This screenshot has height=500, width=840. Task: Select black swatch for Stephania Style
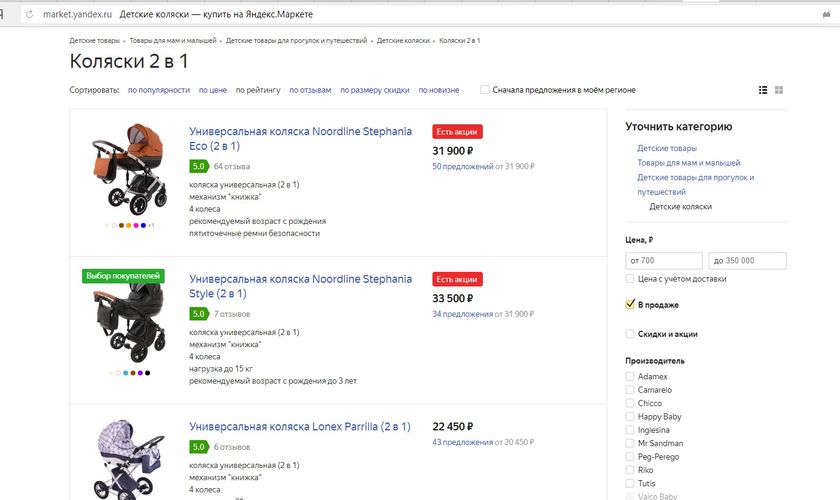(x=148, y=373)
